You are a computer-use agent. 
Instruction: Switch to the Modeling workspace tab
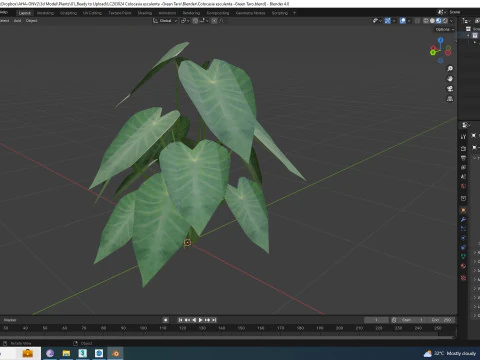(x=45, y=13)
